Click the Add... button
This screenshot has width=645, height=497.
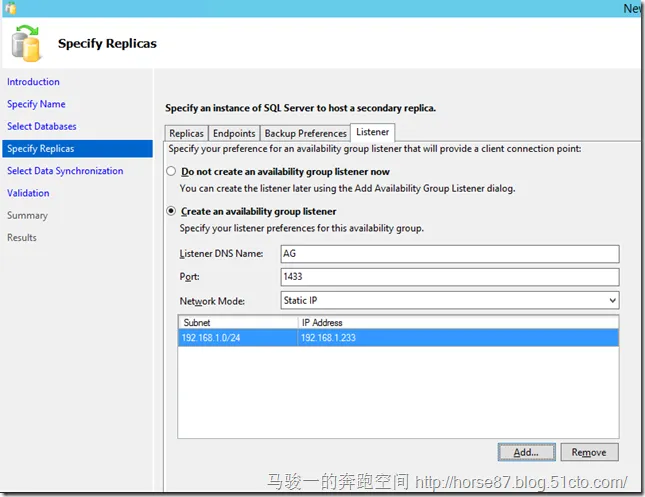click(x=526, y=452)
